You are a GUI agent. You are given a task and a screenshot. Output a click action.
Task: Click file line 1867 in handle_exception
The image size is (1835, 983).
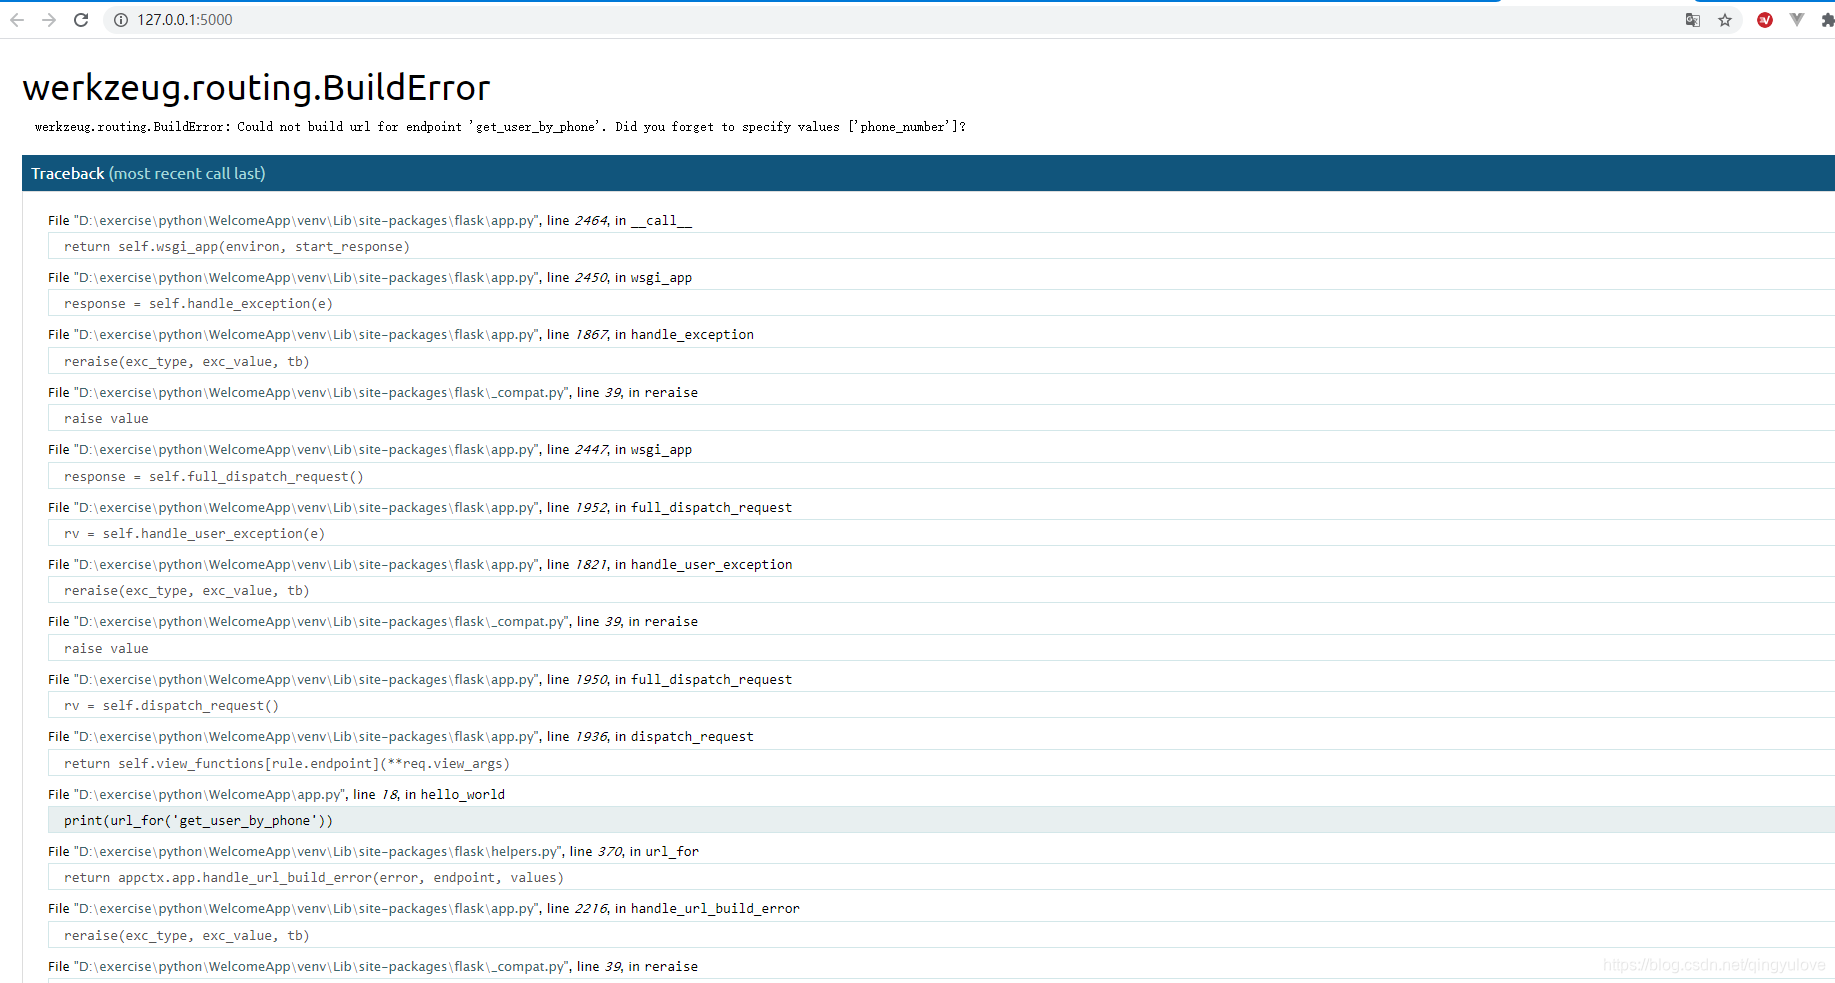(401, 334)
